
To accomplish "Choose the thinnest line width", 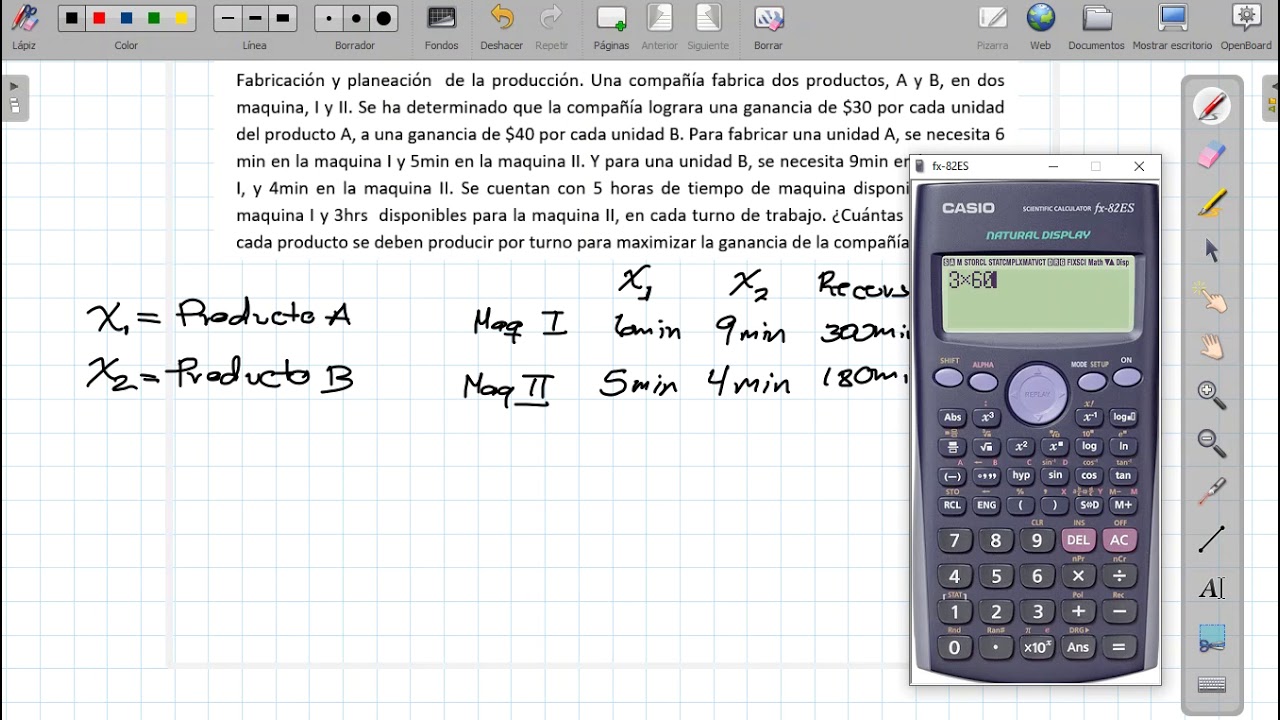I will point(228,18).
